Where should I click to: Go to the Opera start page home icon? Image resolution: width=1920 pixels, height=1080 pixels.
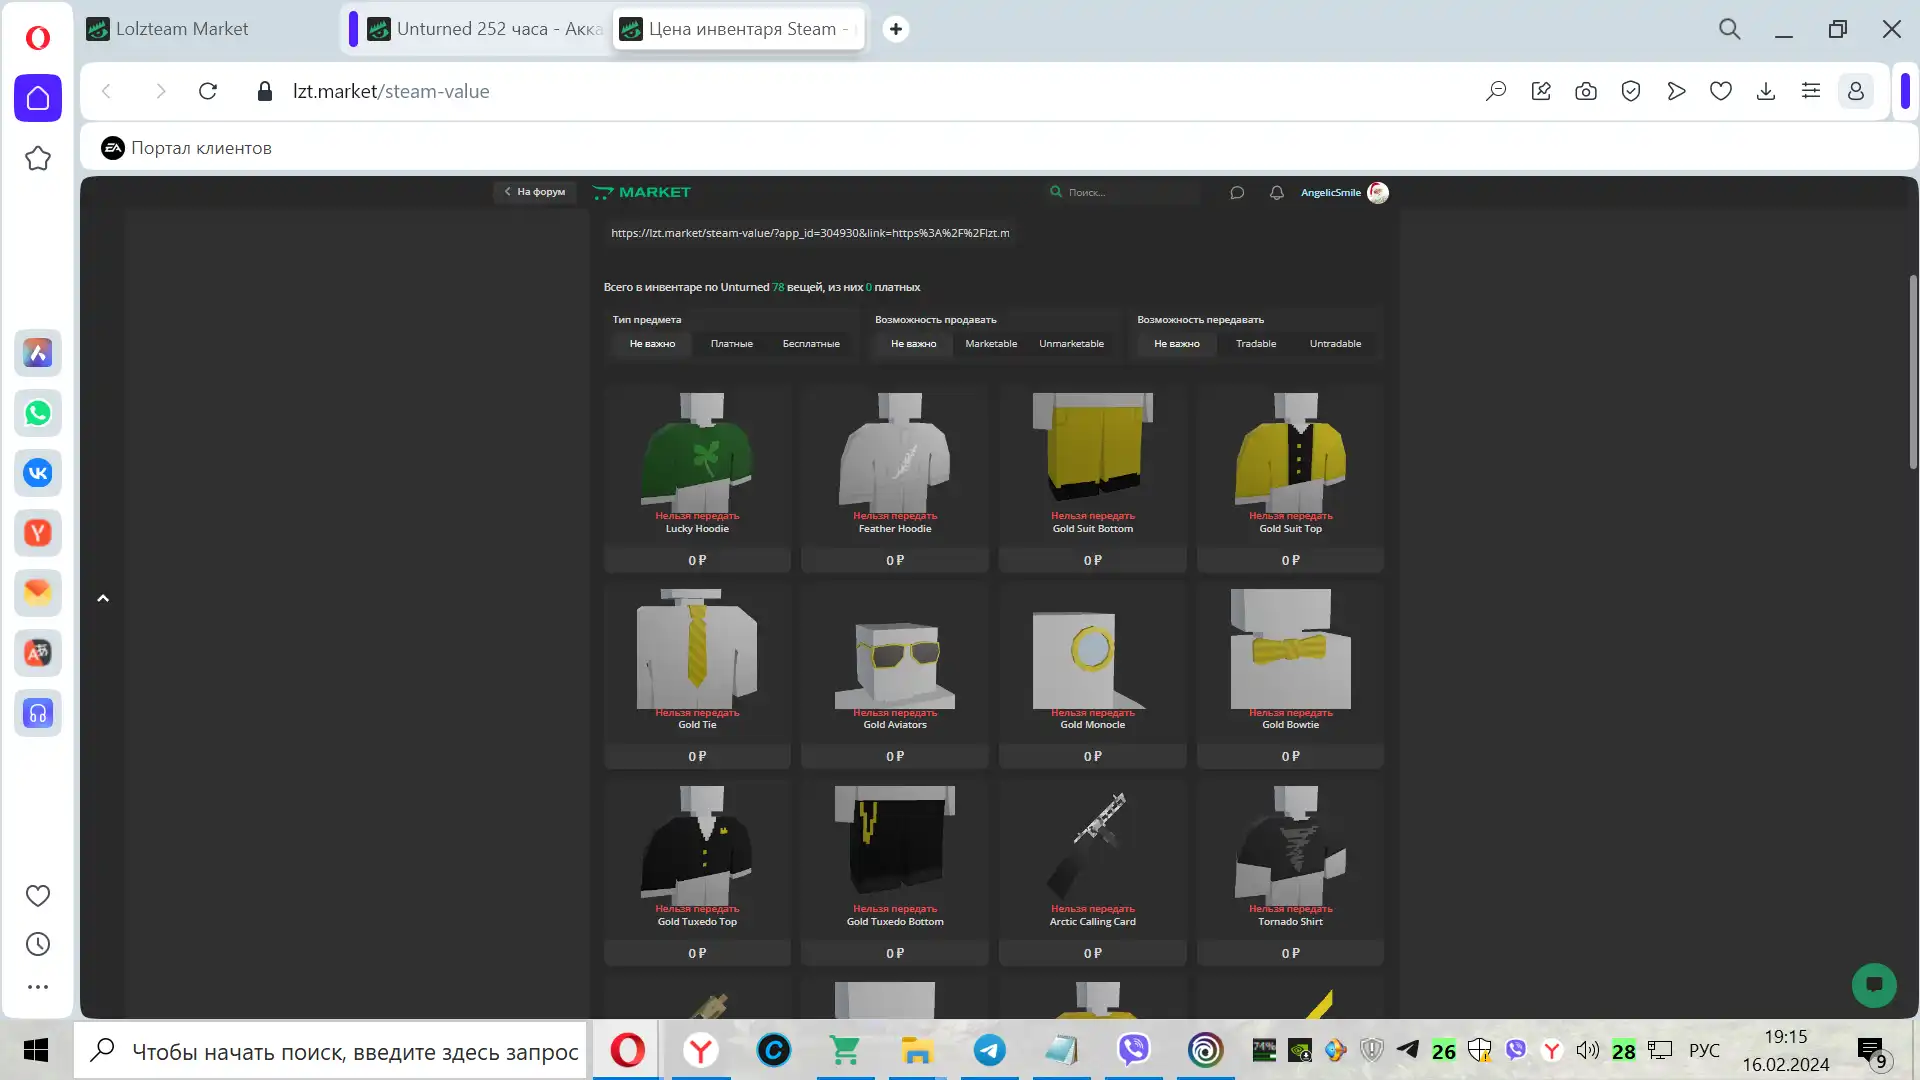pos(38,98)
